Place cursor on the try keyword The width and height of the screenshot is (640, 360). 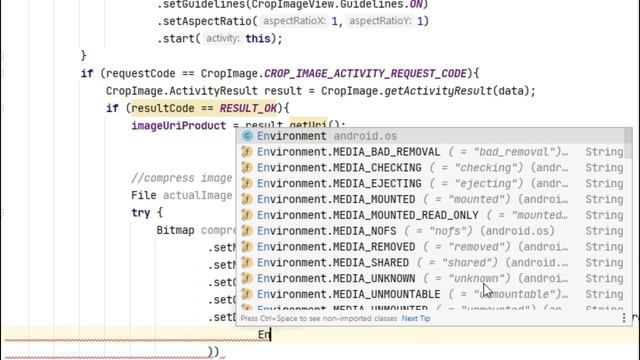pyautogui.click(x=140, y=213)
